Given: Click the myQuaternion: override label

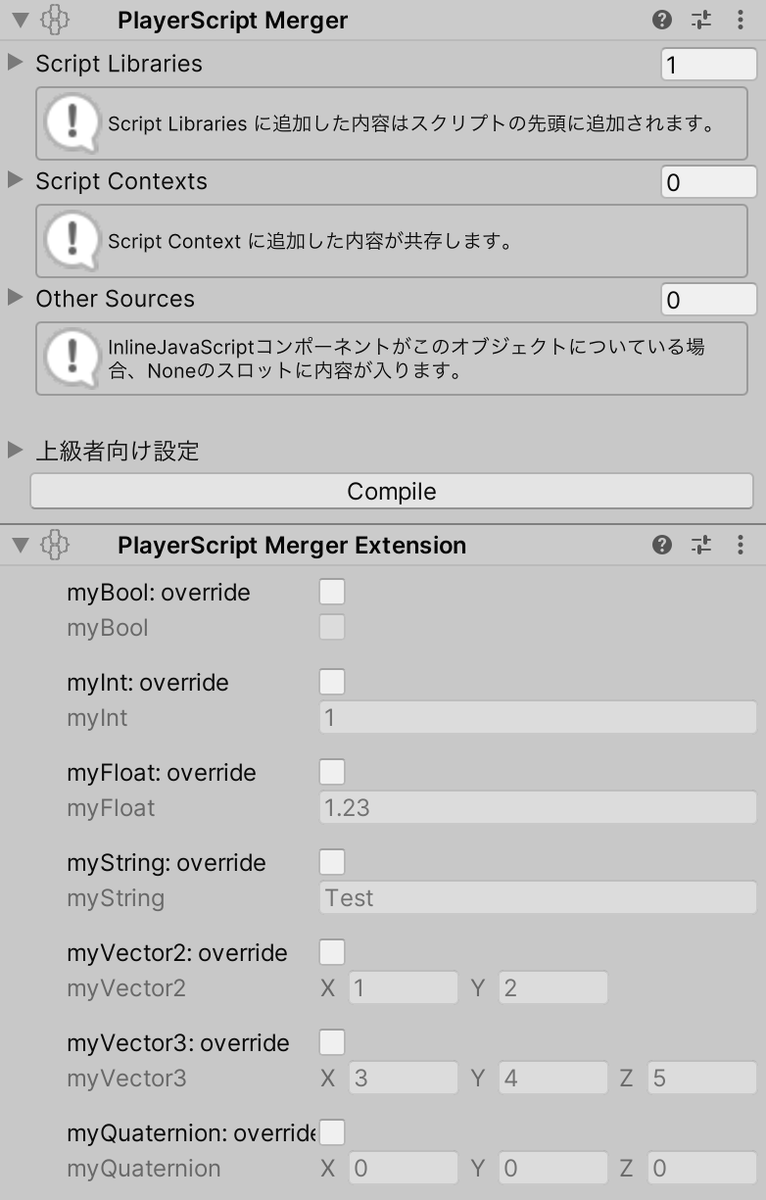Looking at the screenshot, I should (x=191, y=1132).
